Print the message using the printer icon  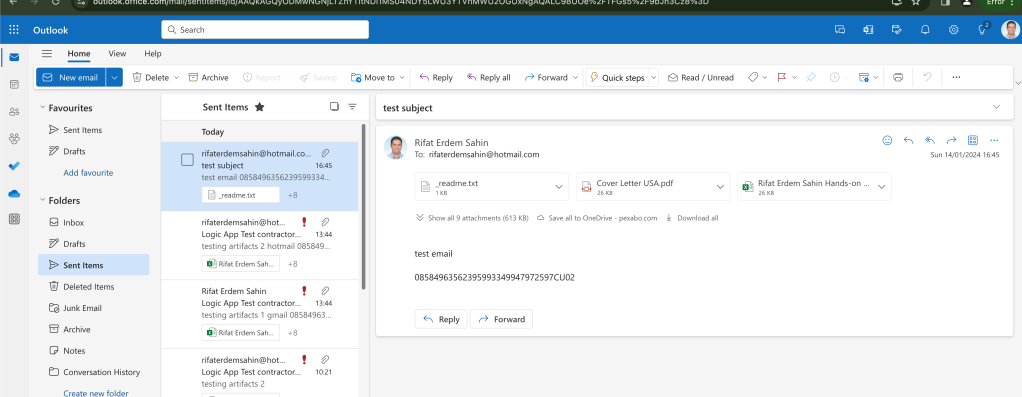(898, 77)
